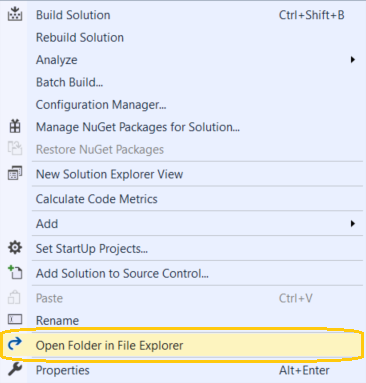Image resolution: width=366 pixels, height=383 pixels.
Task: Open Configuration Manager
Action: 101,105
